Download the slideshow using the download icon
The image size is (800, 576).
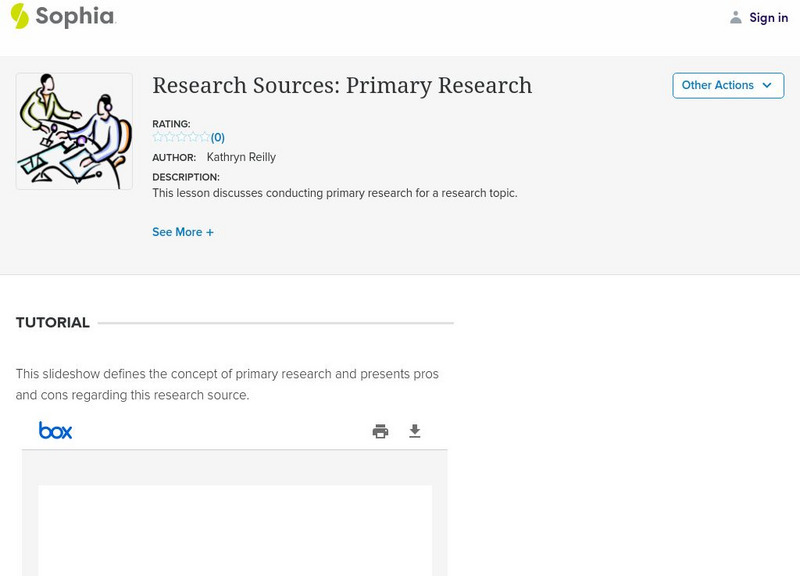coord(415,431)
